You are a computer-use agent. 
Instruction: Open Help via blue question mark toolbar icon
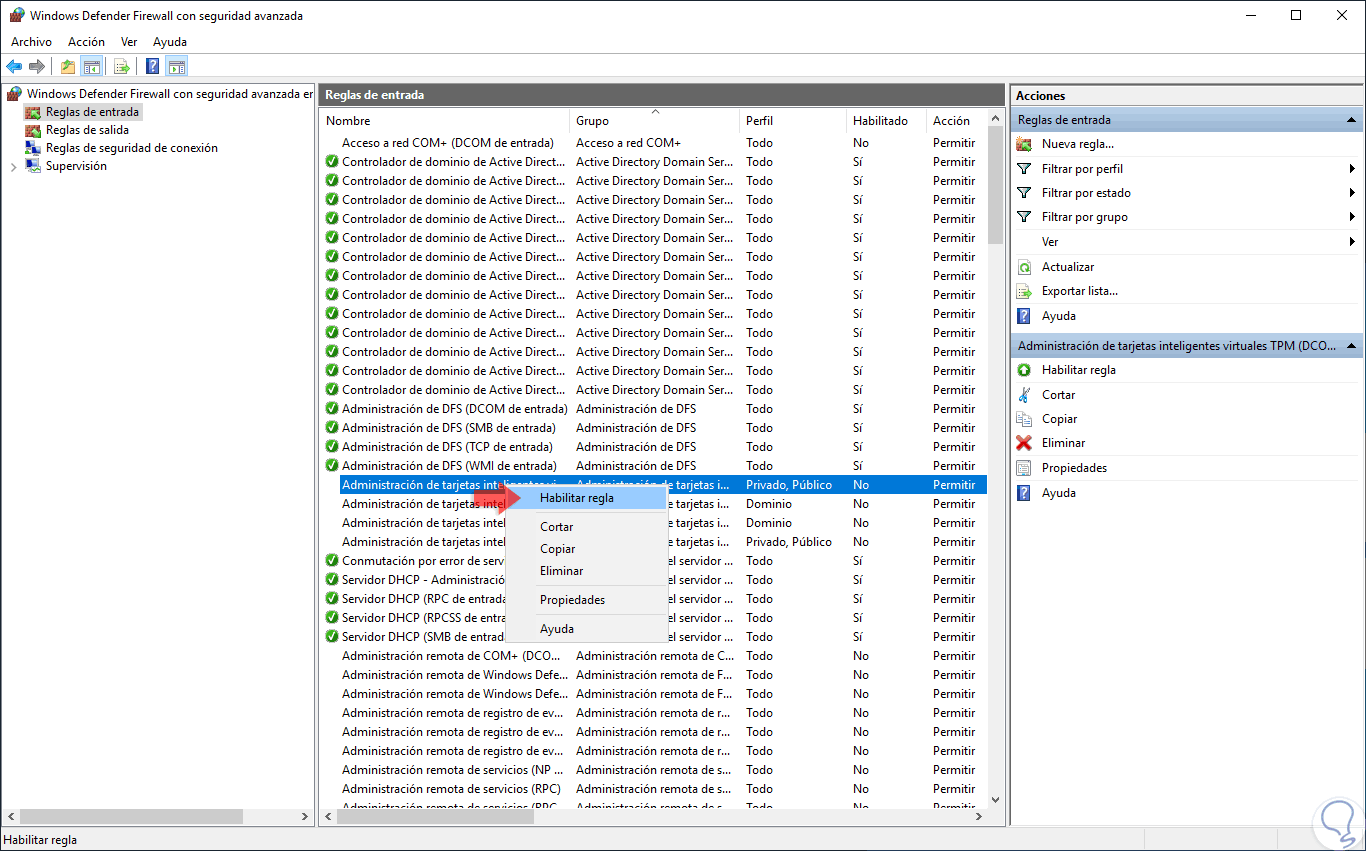click(153, 67)
